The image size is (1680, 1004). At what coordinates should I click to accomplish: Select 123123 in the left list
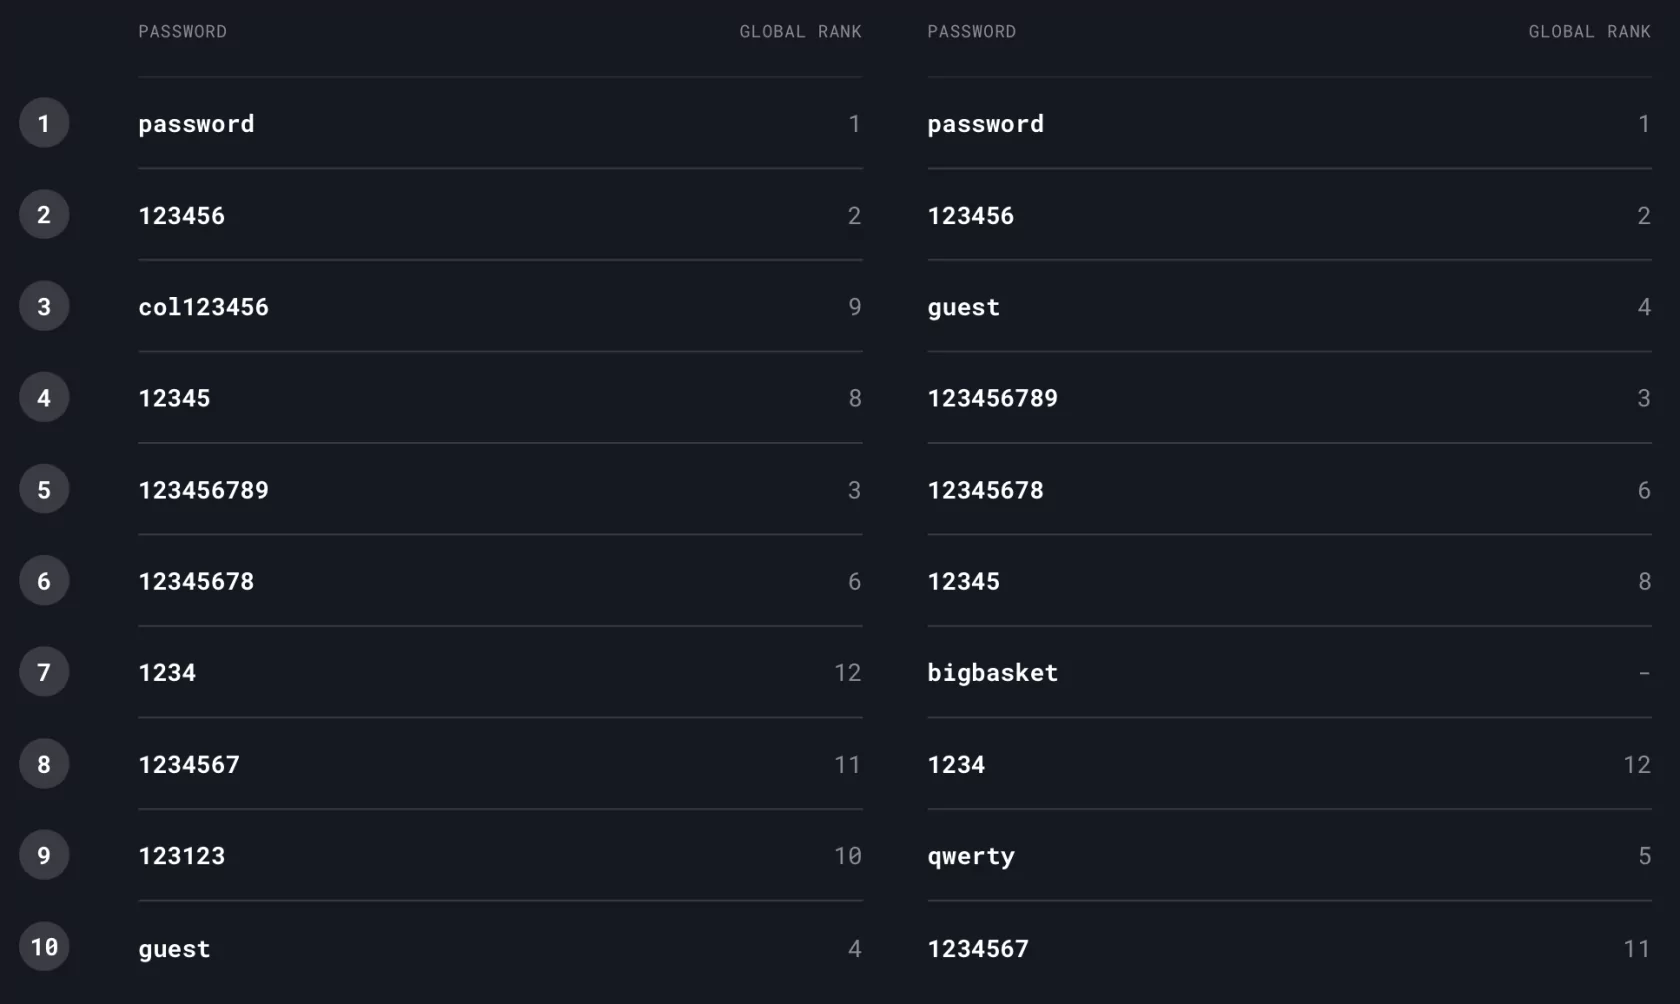(x=181, y=856)
